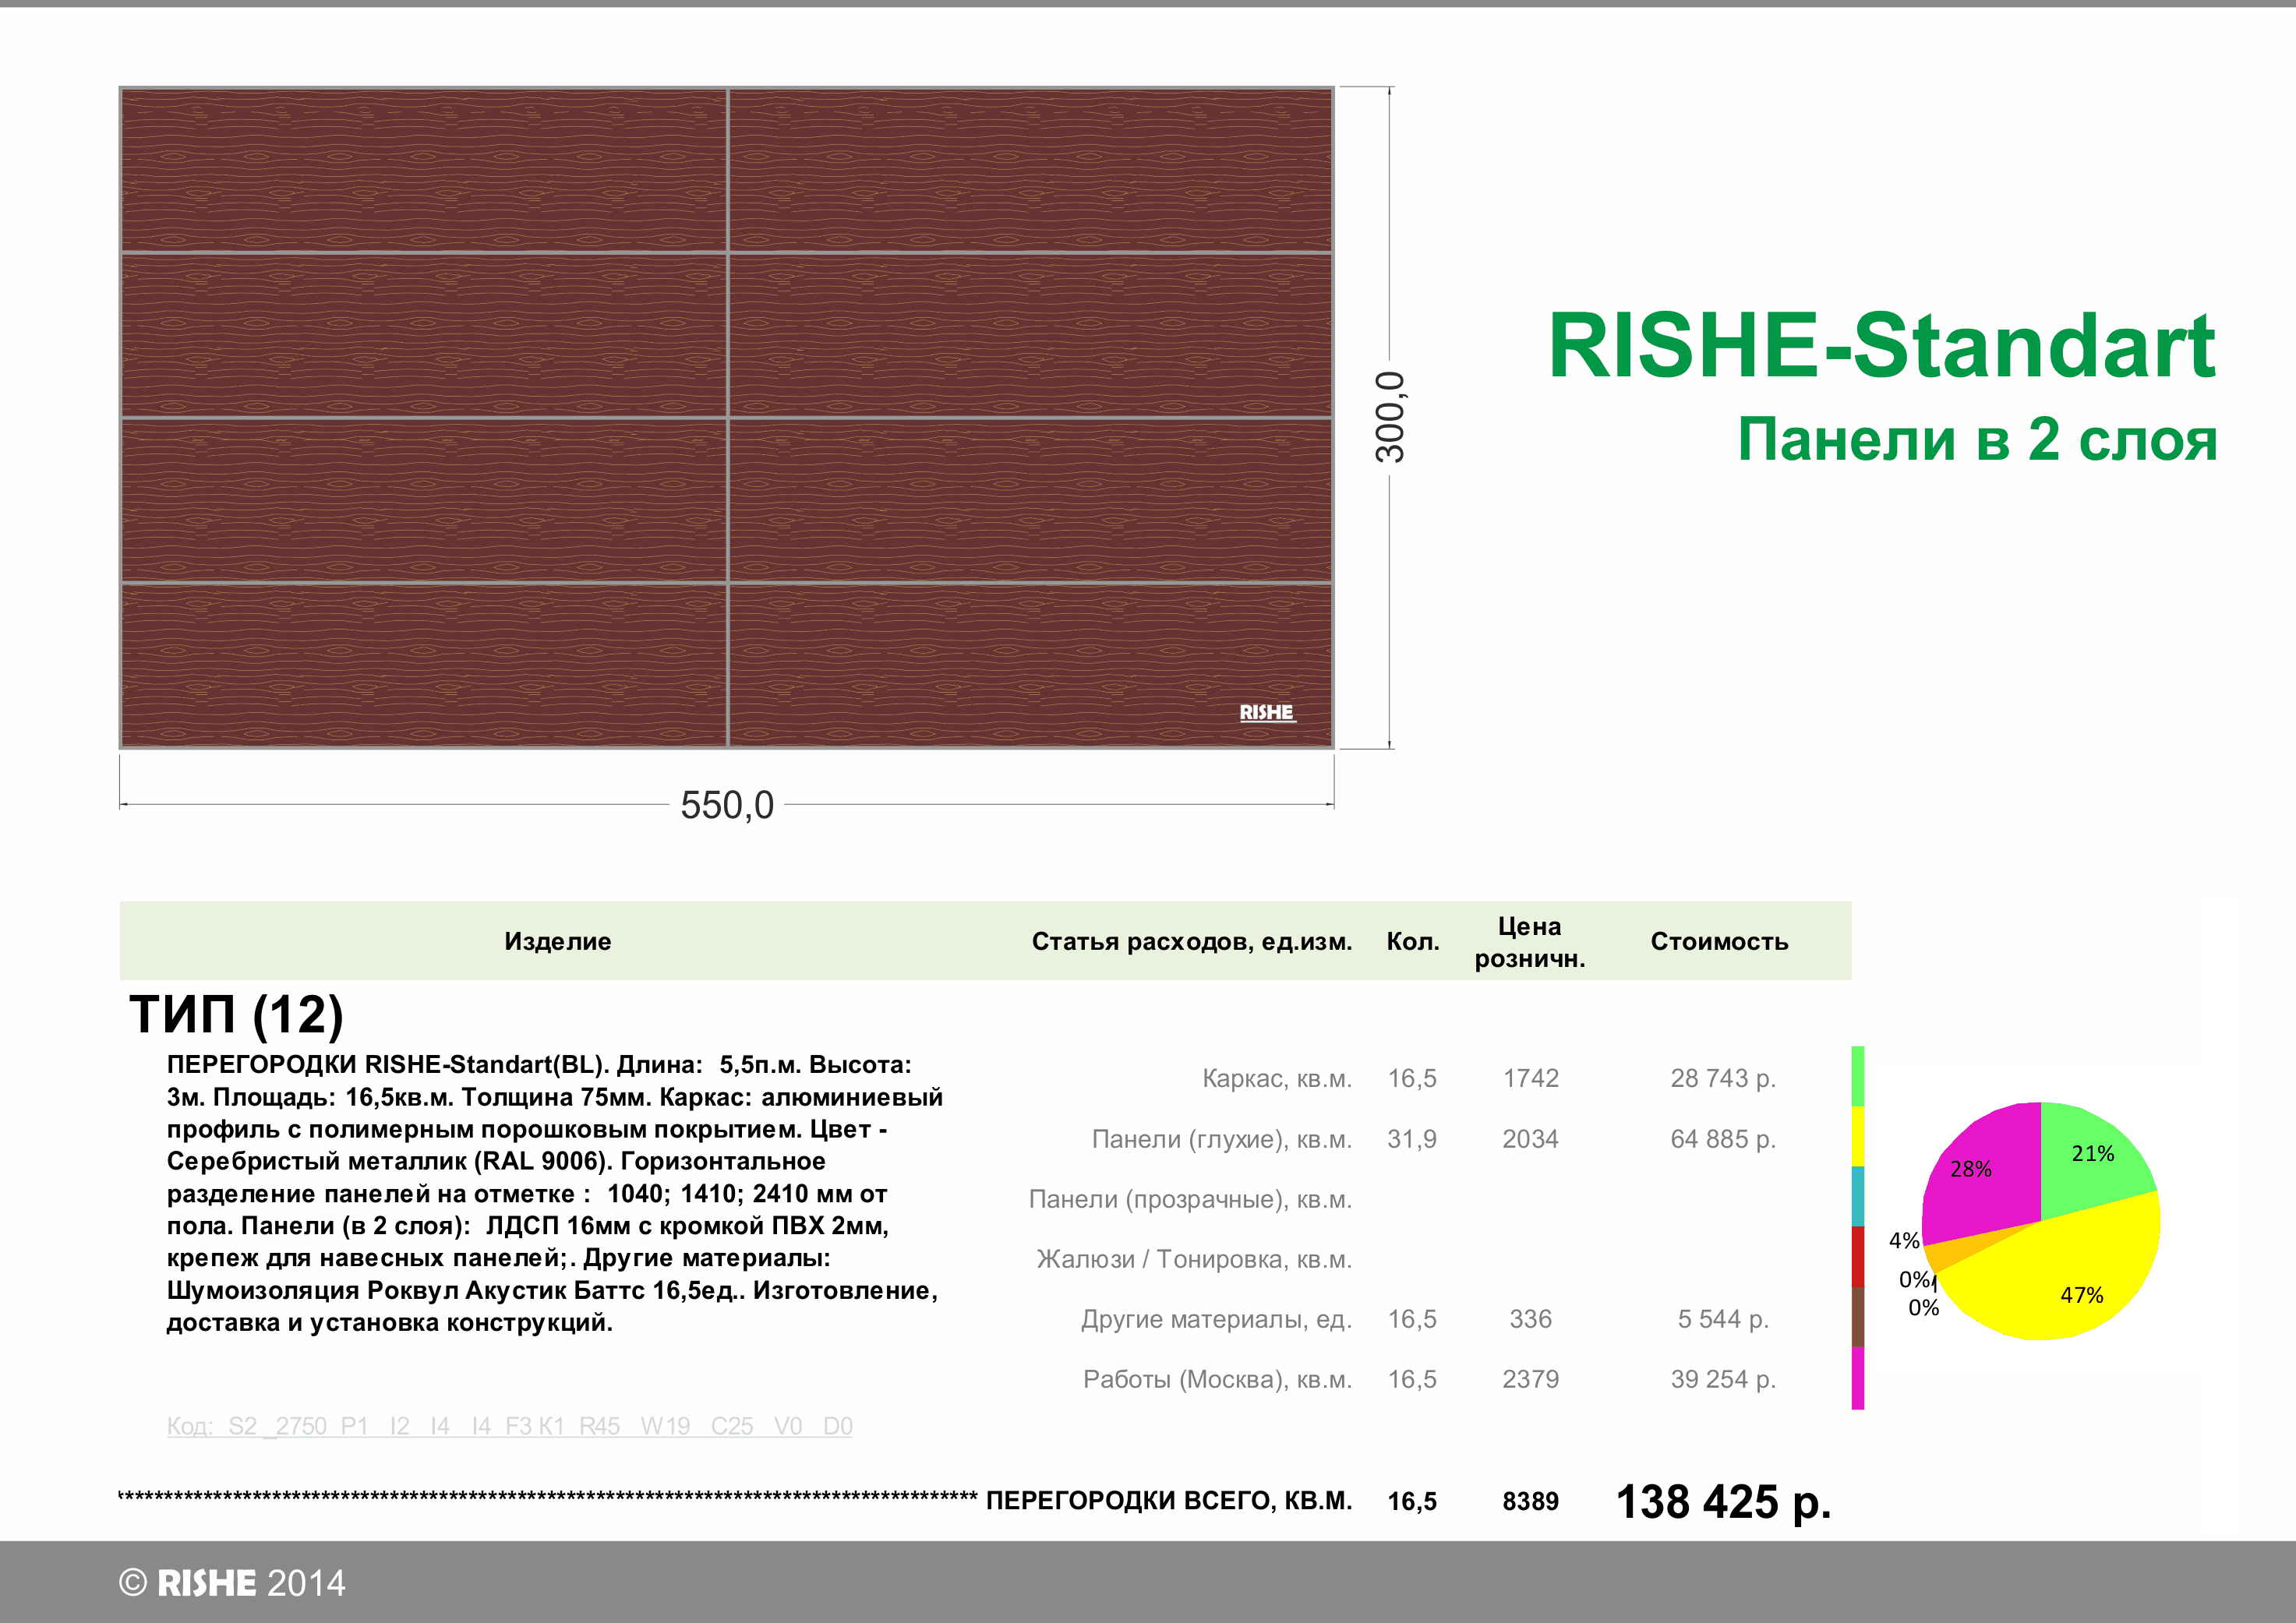Click the total price '138 425 р.'
Viewport: 2296px width, 1623px height.
1724,1502
